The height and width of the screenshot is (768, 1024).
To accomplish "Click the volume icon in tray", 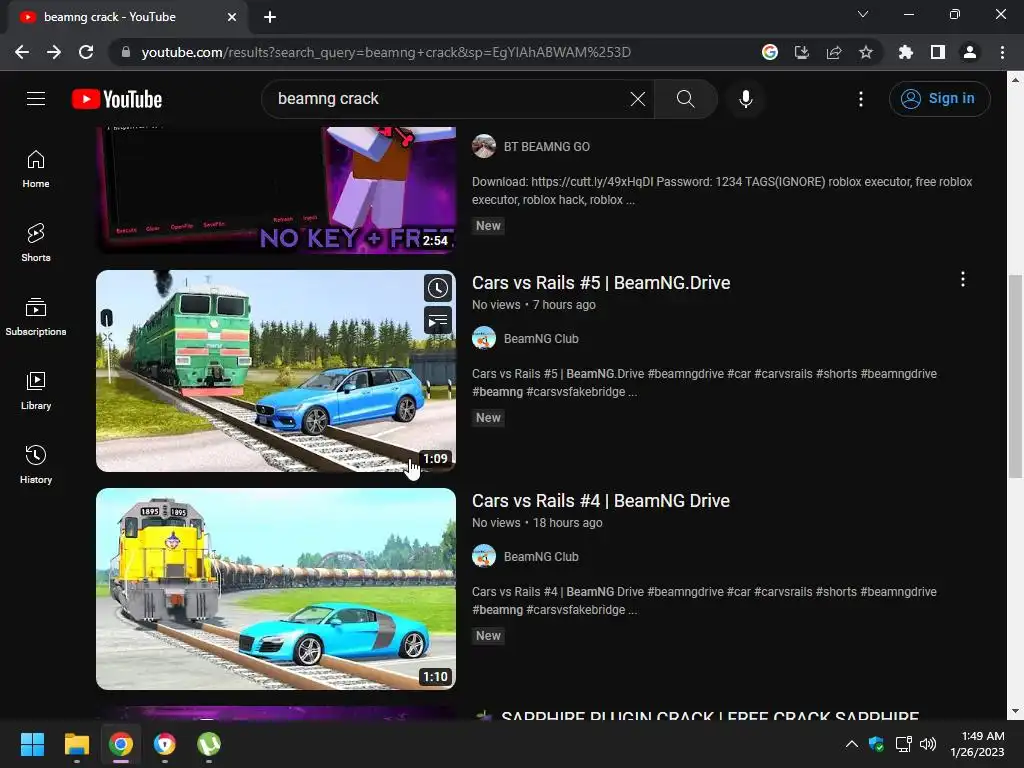I will coord(927,744).
